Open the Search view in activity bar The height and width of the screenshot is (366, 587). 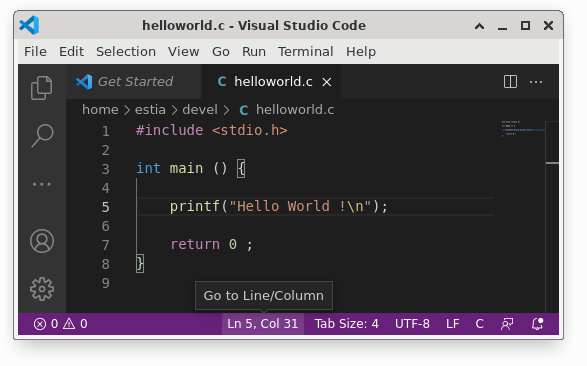pos(42,136)
